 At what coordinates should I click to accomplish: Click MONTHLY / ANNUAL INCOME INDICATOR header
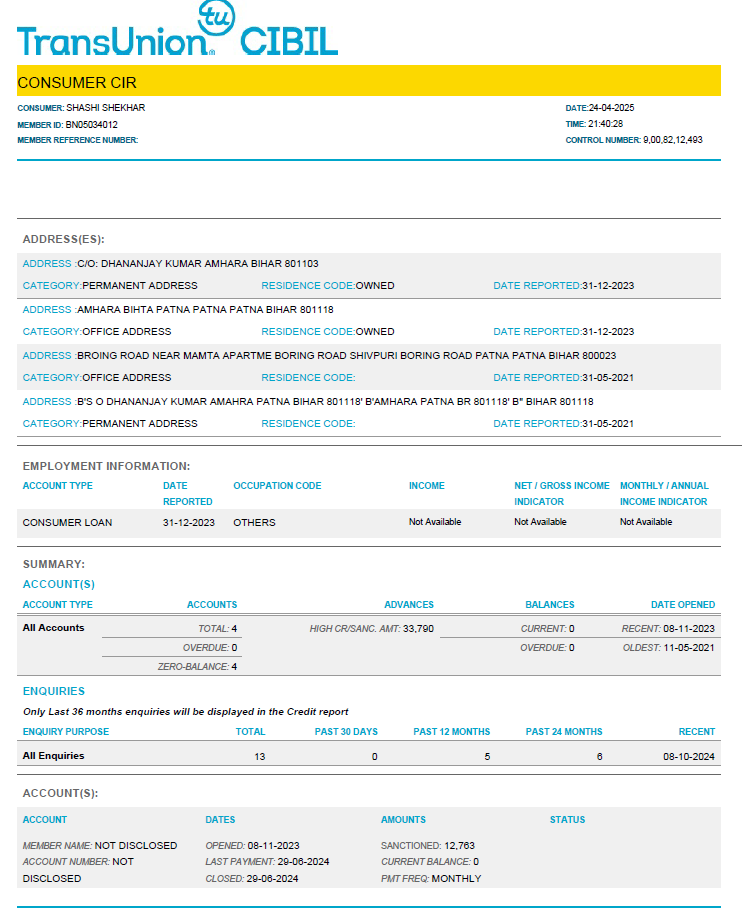(664, 493)
